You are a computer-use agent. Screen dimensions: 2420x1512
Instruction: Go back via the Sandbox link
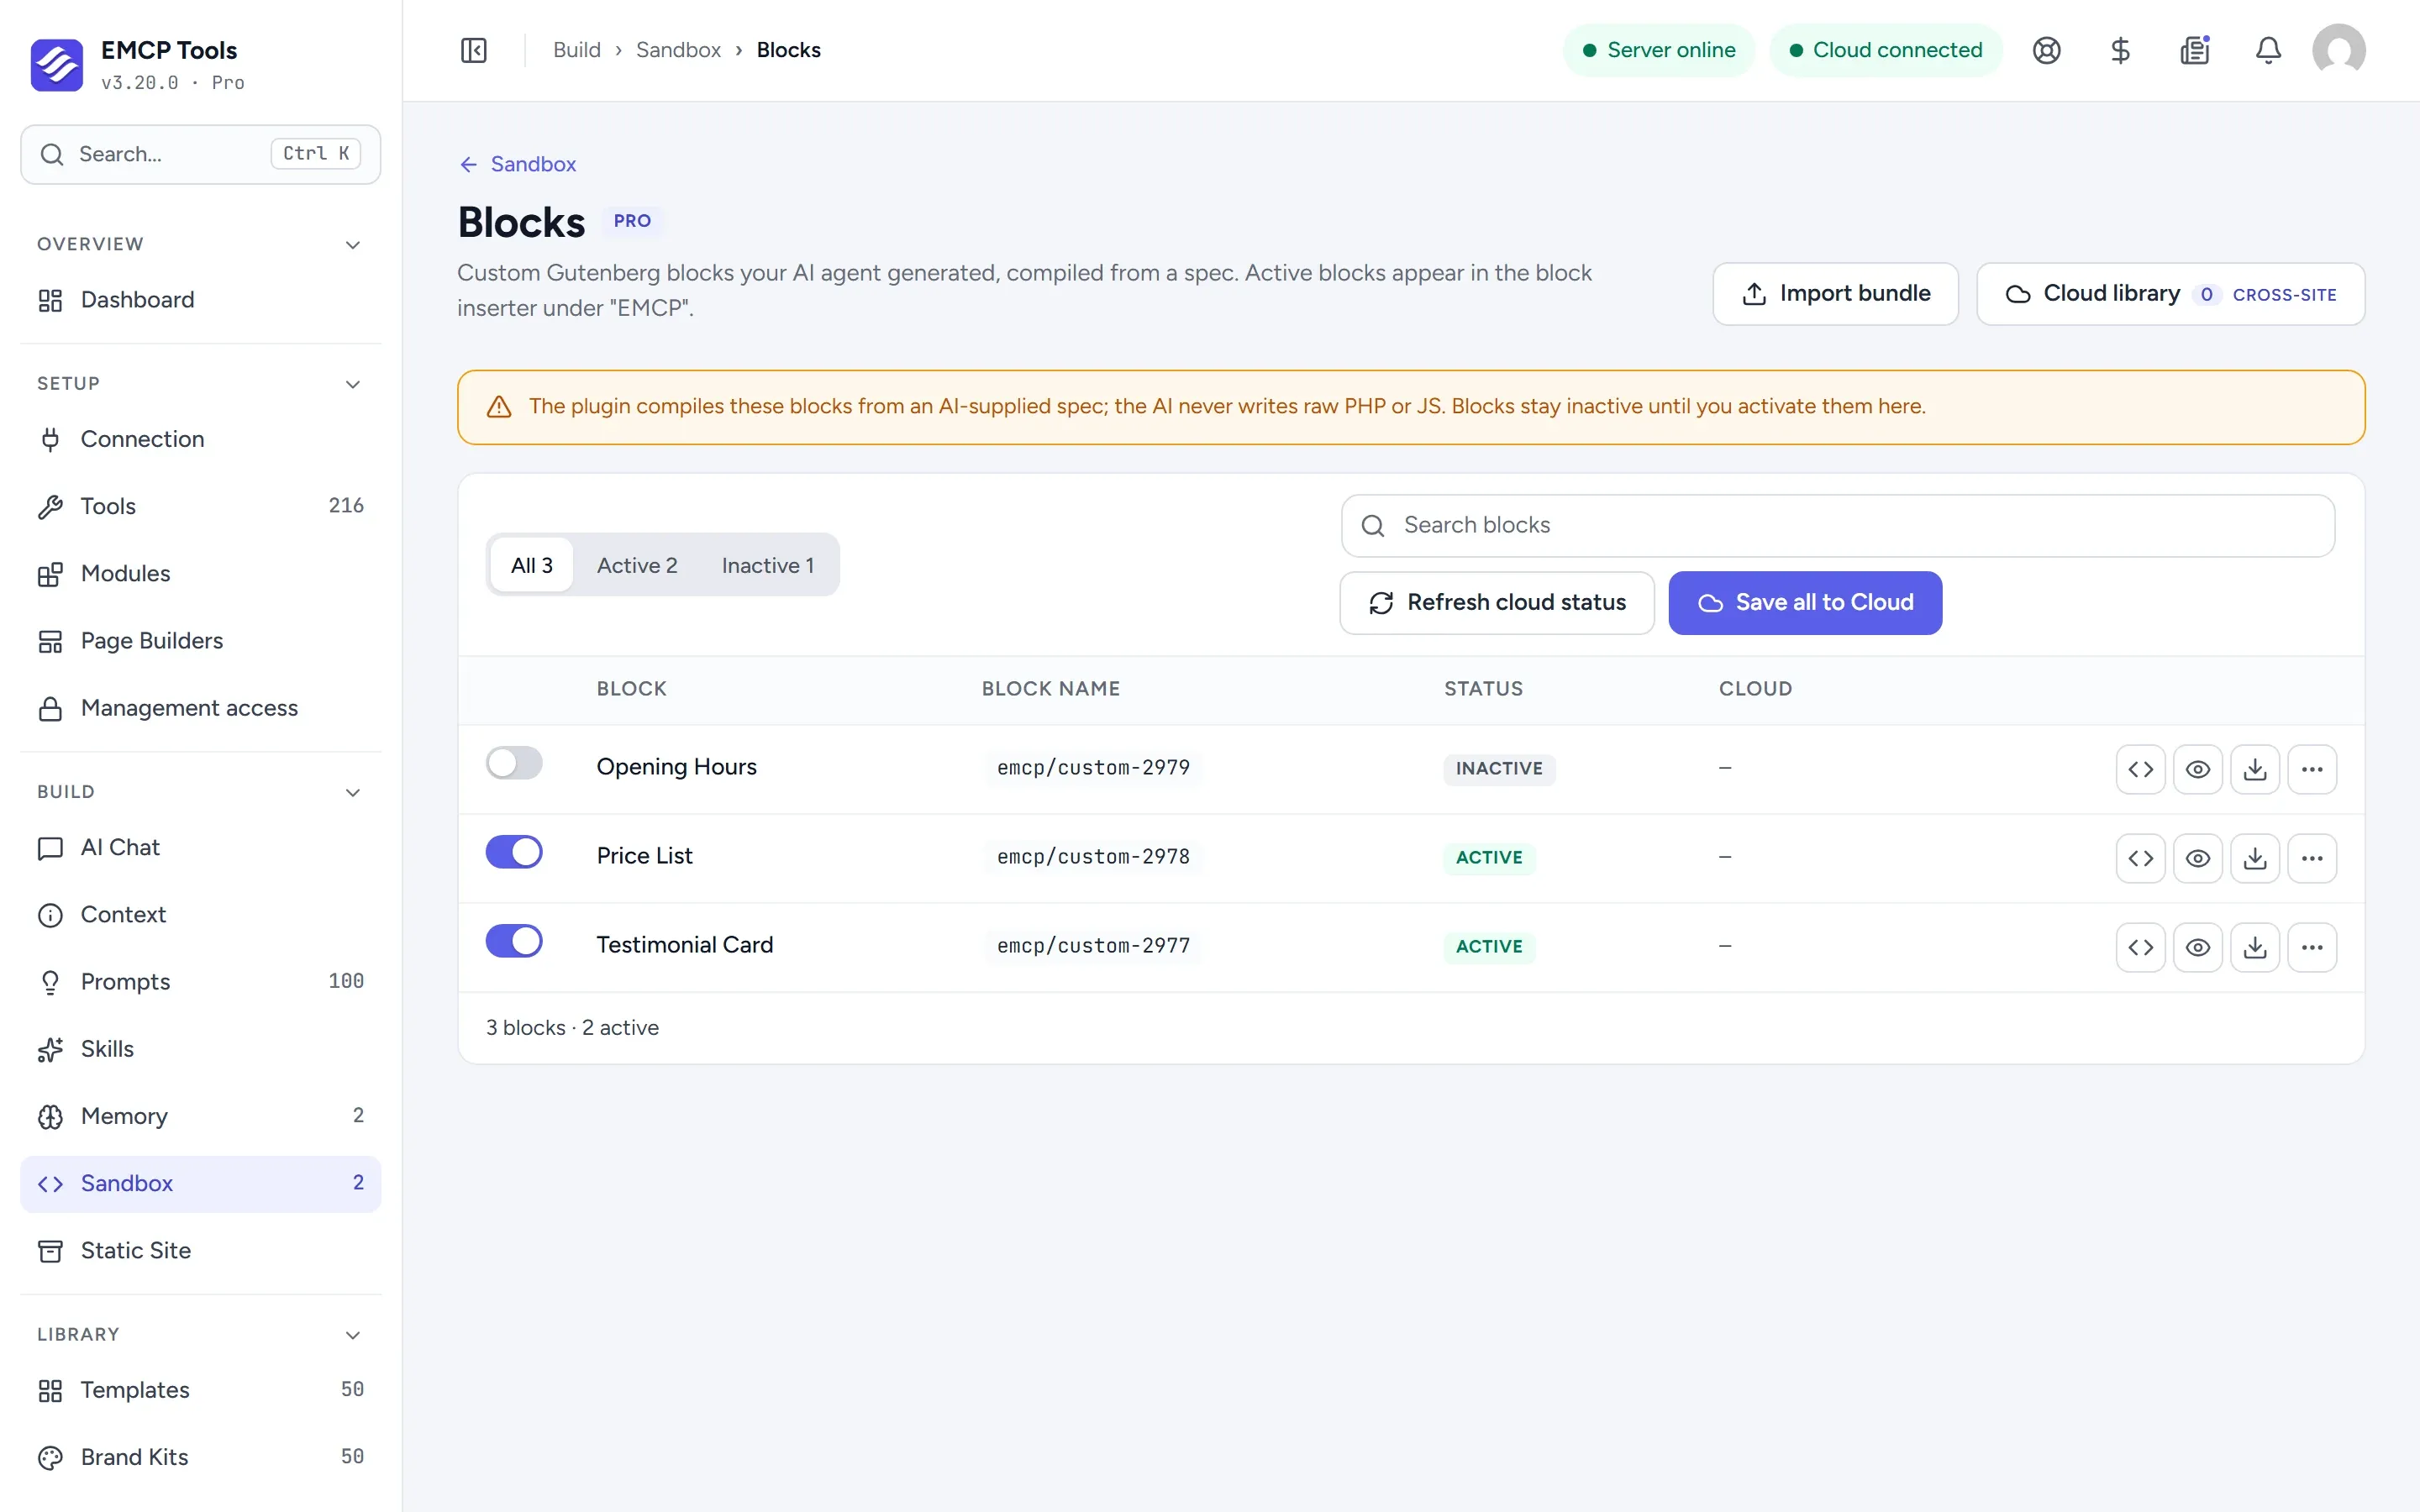(x=517, y=164)
